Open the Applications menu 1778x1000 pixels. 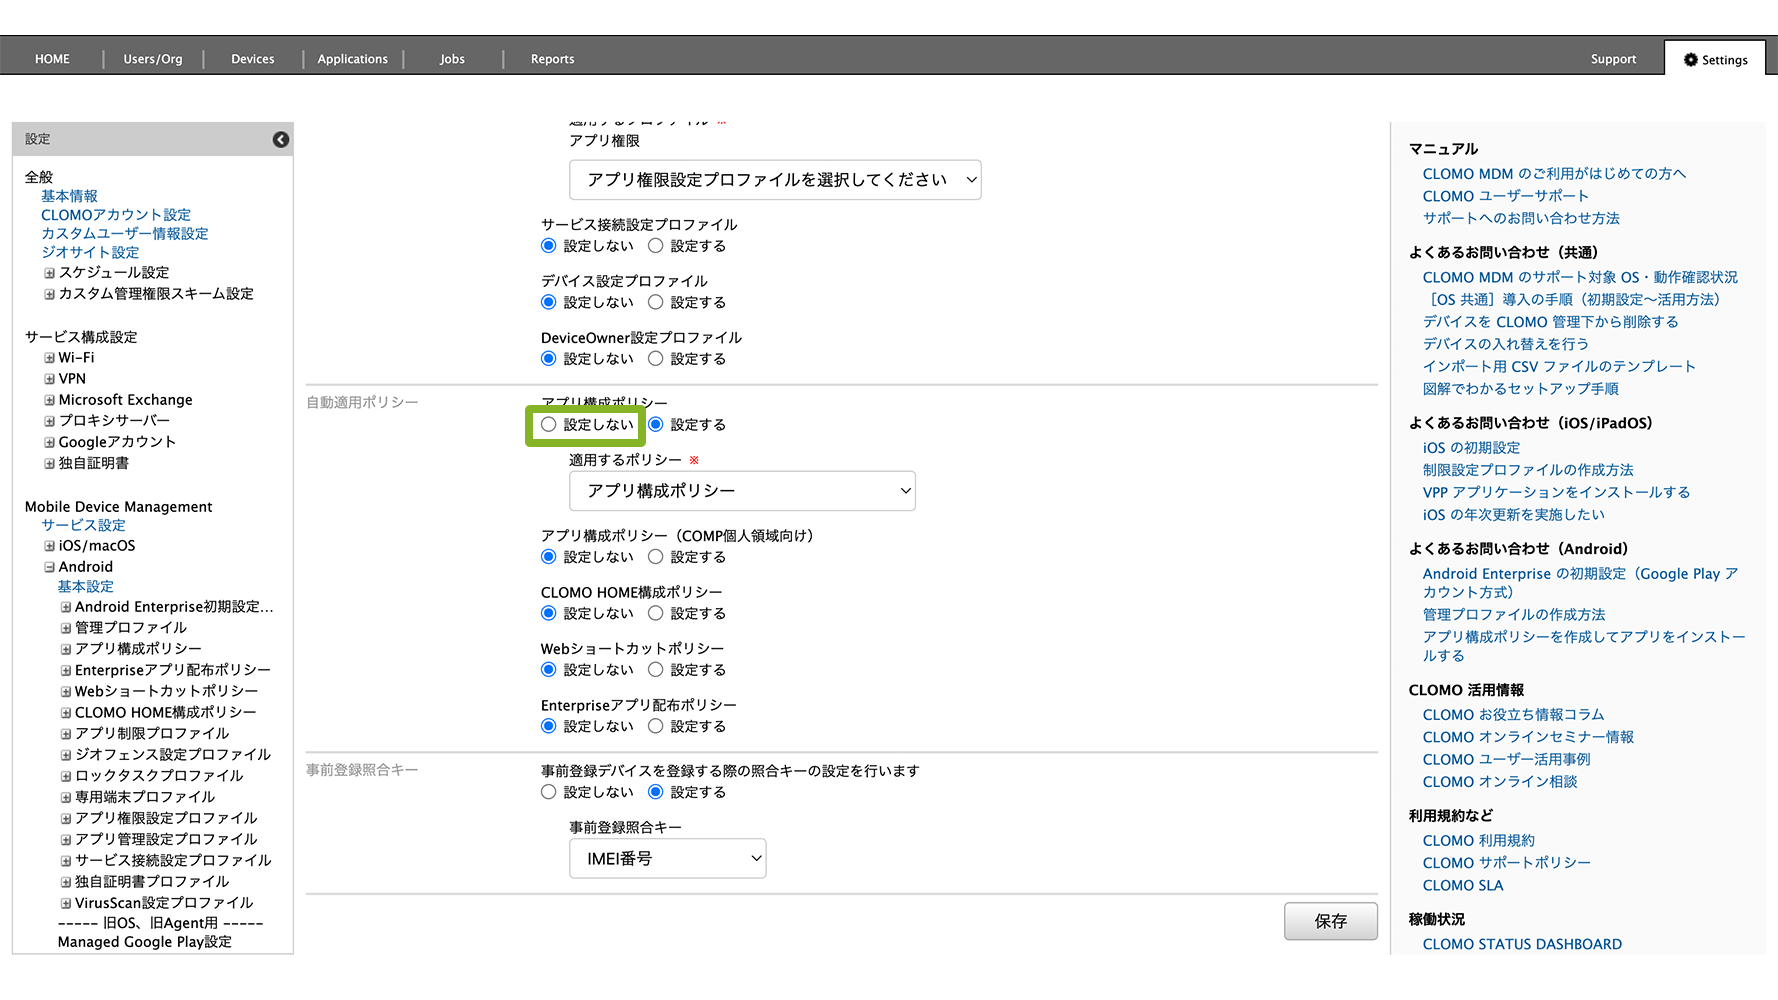click(352, 59)
